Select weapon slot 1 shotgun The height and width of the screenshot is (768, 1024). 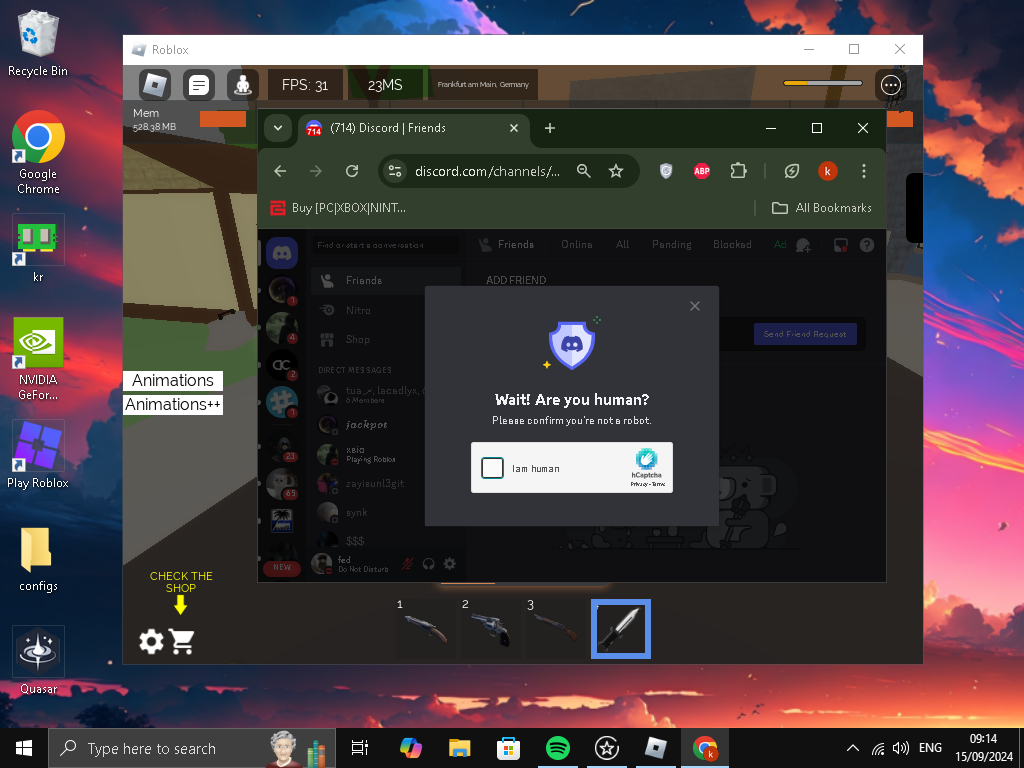coord(425,629)
